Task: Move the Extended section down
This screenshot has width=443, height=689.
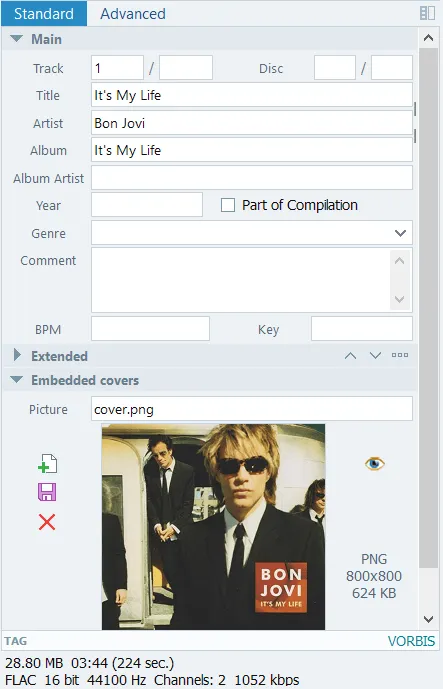Action: (x=375, y=355)
